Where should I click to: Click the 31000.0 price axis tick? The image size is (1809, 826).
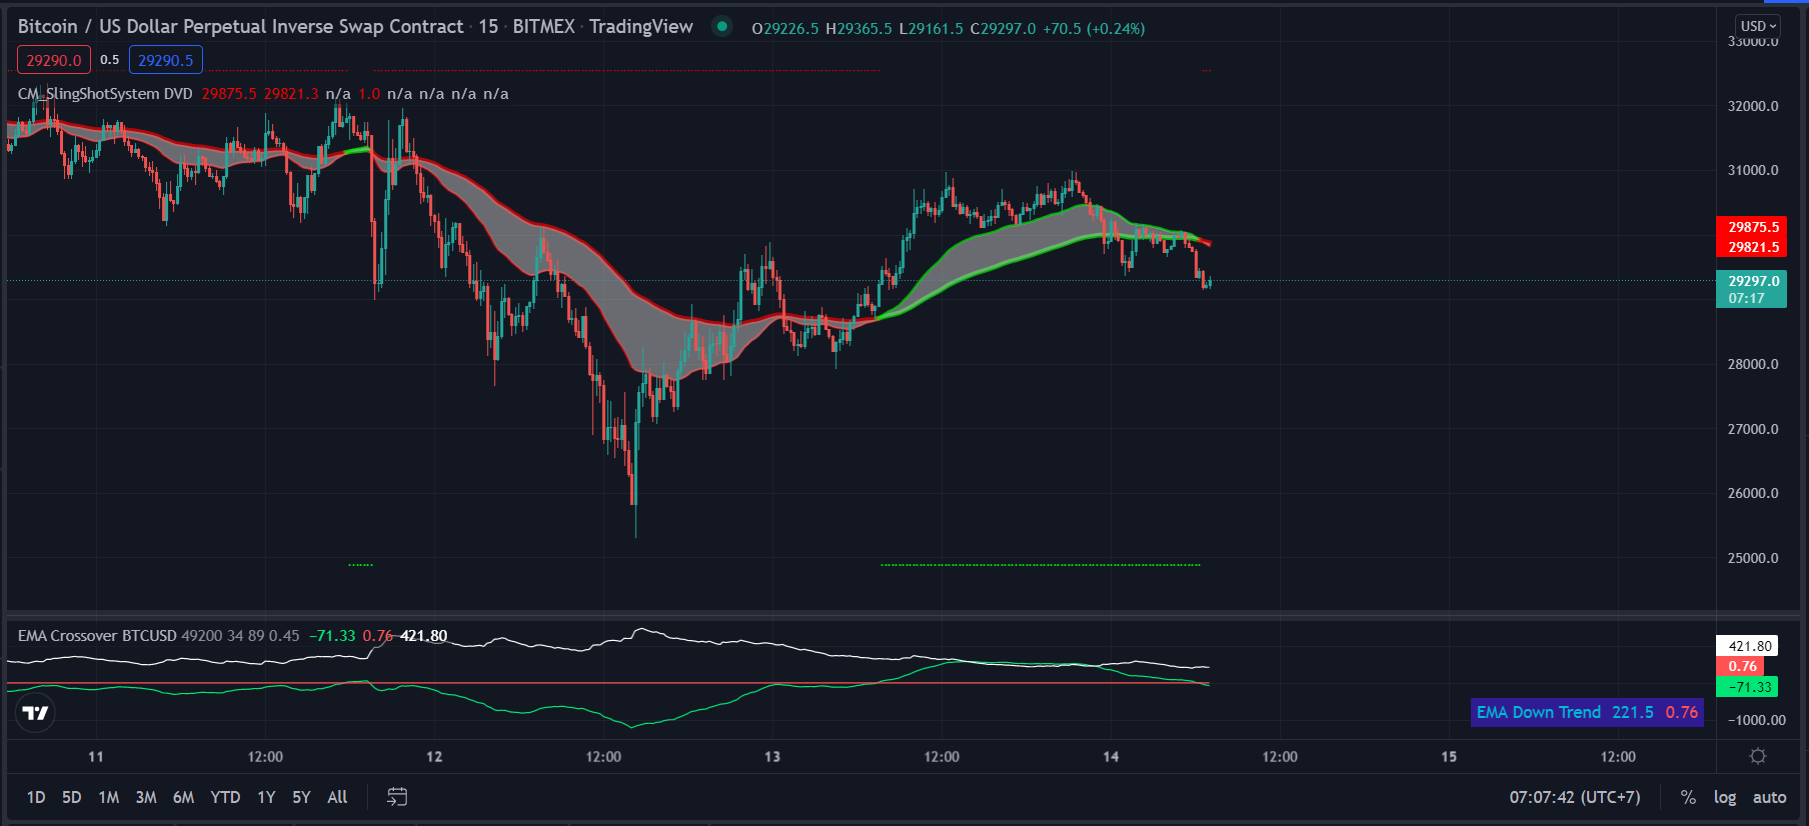tap(1753, 170)
